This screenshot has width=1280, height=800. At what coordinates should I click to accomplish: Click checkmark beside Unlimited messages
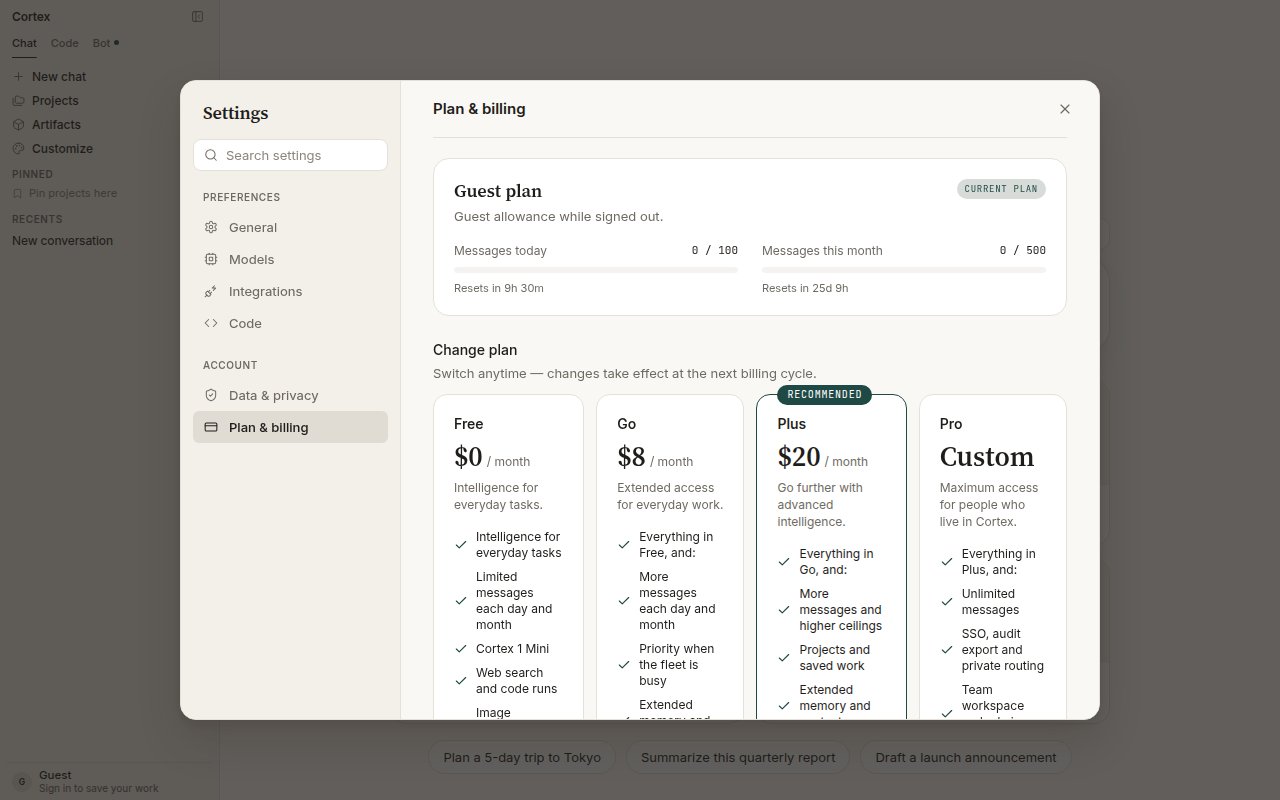[946, 602]
